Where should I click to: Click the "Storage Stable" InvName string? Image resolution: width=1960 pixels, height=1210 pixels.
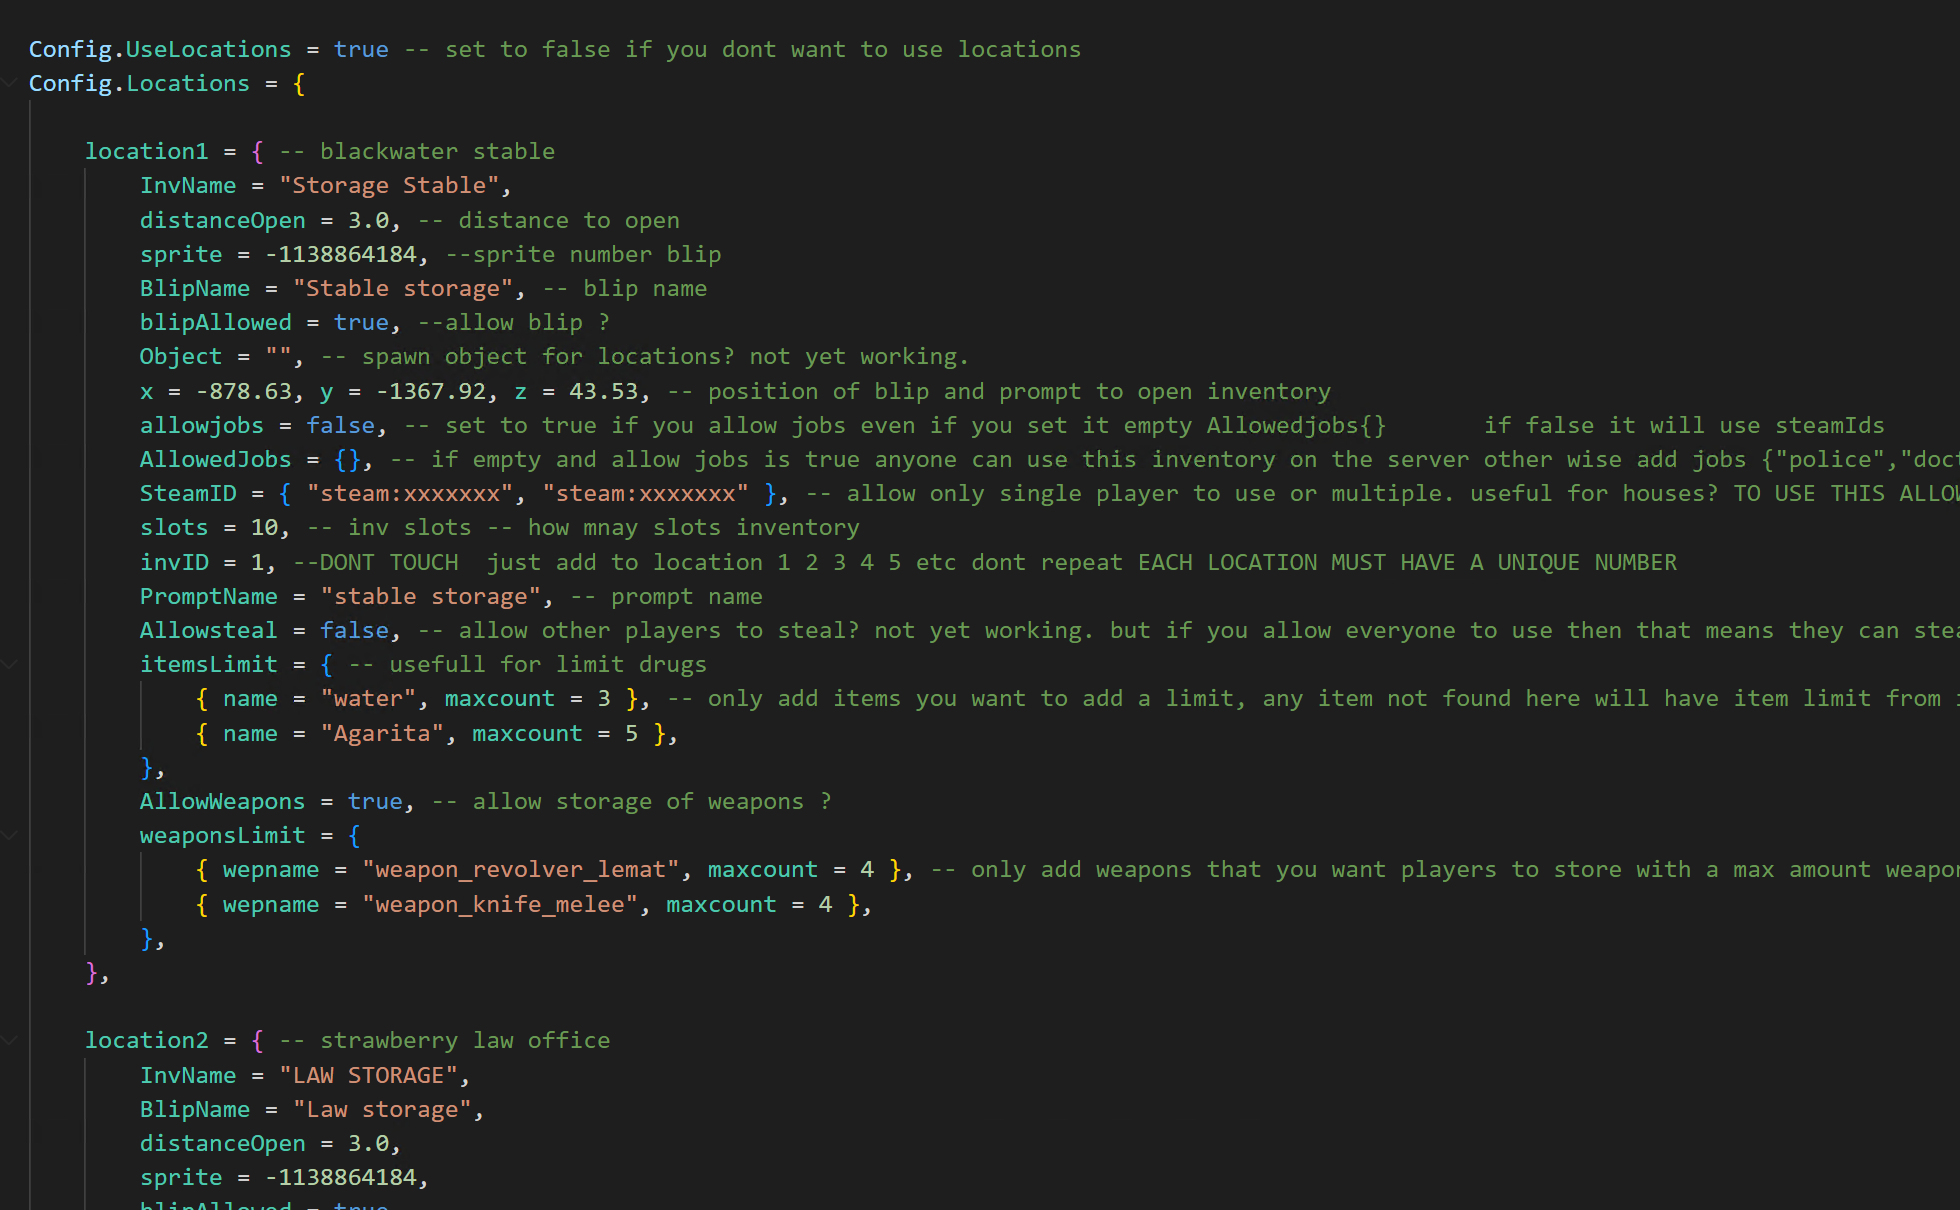point(388,185)
